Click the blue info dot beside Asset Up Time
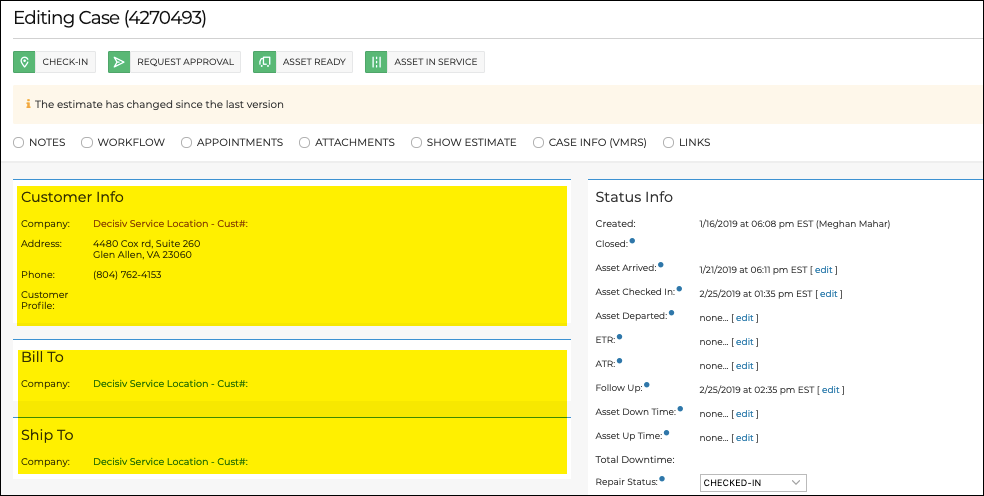 tap(666, 432)
